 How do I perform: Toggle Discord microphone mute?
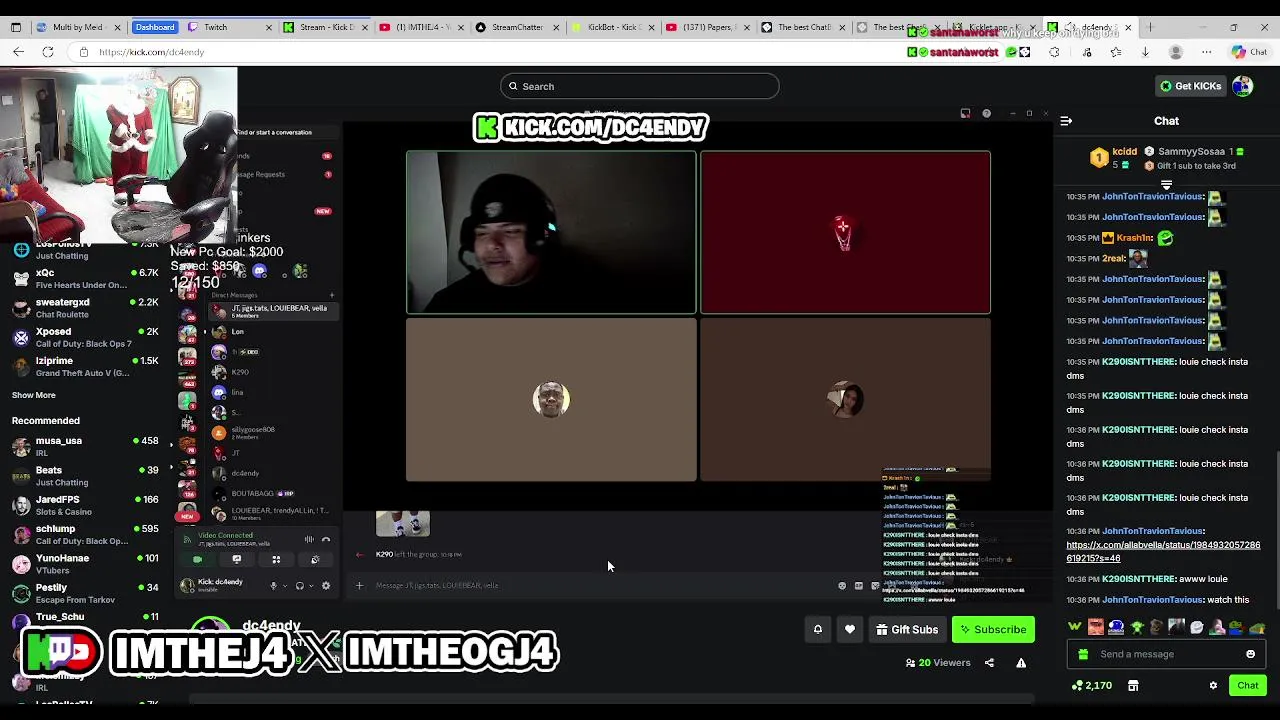(x=273, y=585)
